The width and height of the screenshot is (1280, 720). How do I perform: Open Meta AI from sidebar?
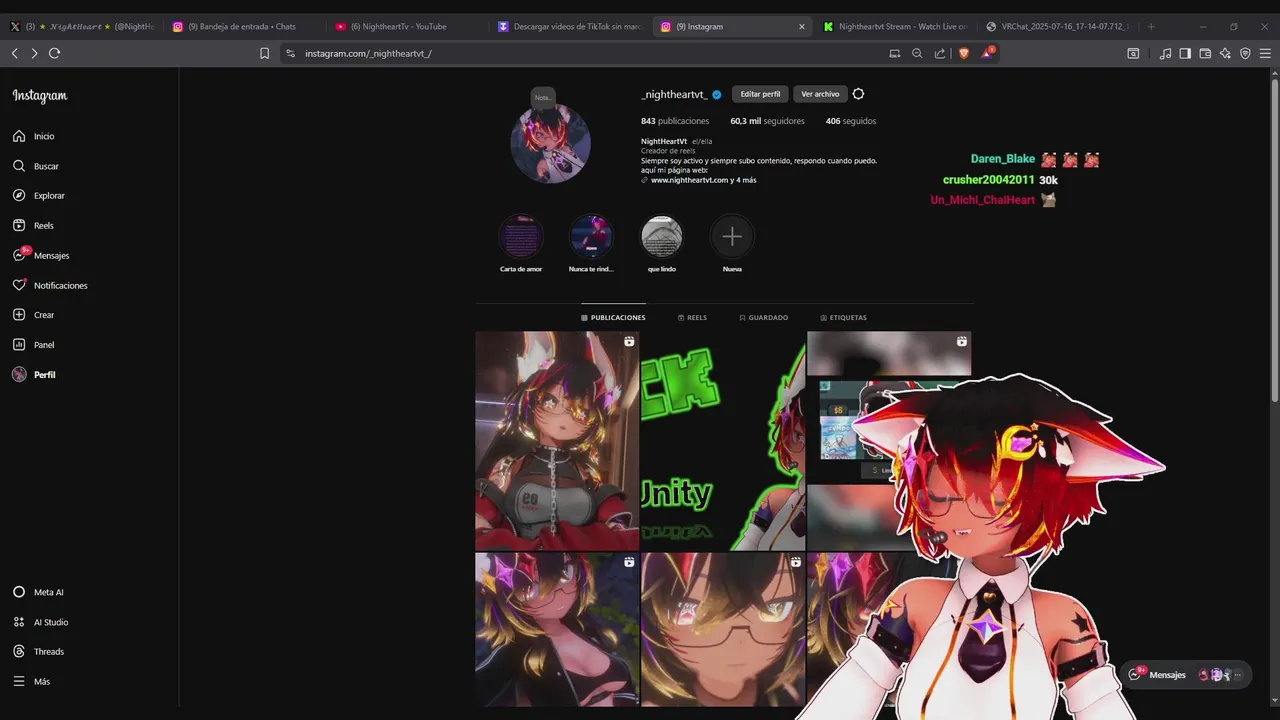click(38, 592)
